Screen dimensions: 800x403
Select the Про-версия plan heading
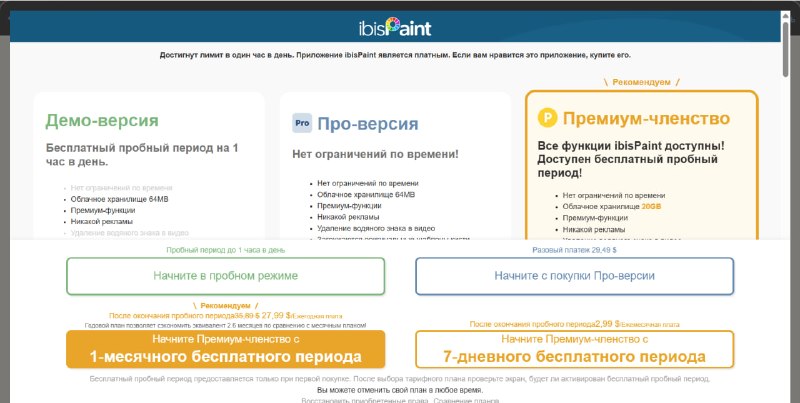pos(368,123)
